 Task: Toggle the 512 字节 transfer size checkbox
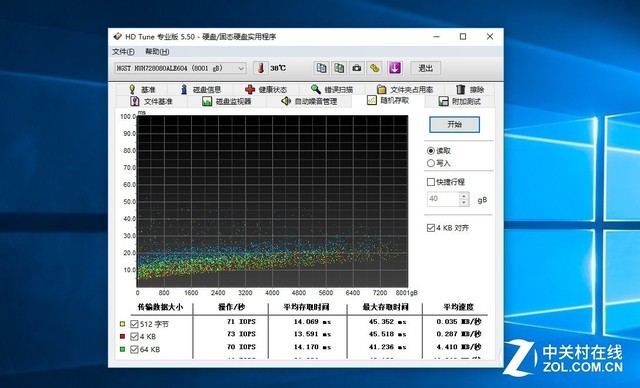134,324
